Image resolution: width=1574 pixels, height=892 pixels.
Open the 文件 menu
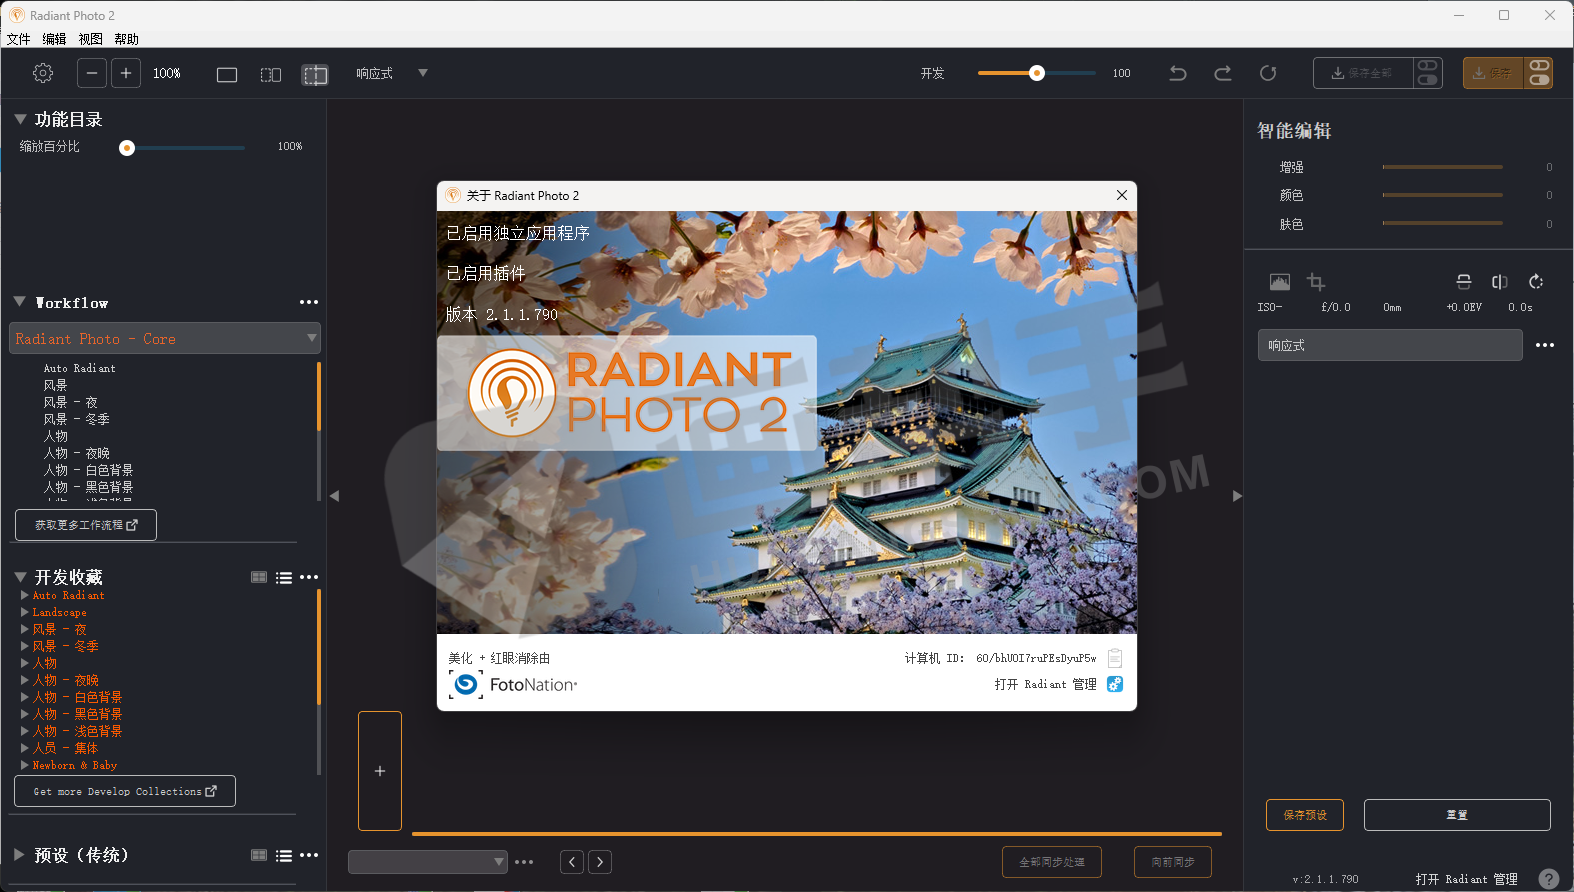pos(18,39)
